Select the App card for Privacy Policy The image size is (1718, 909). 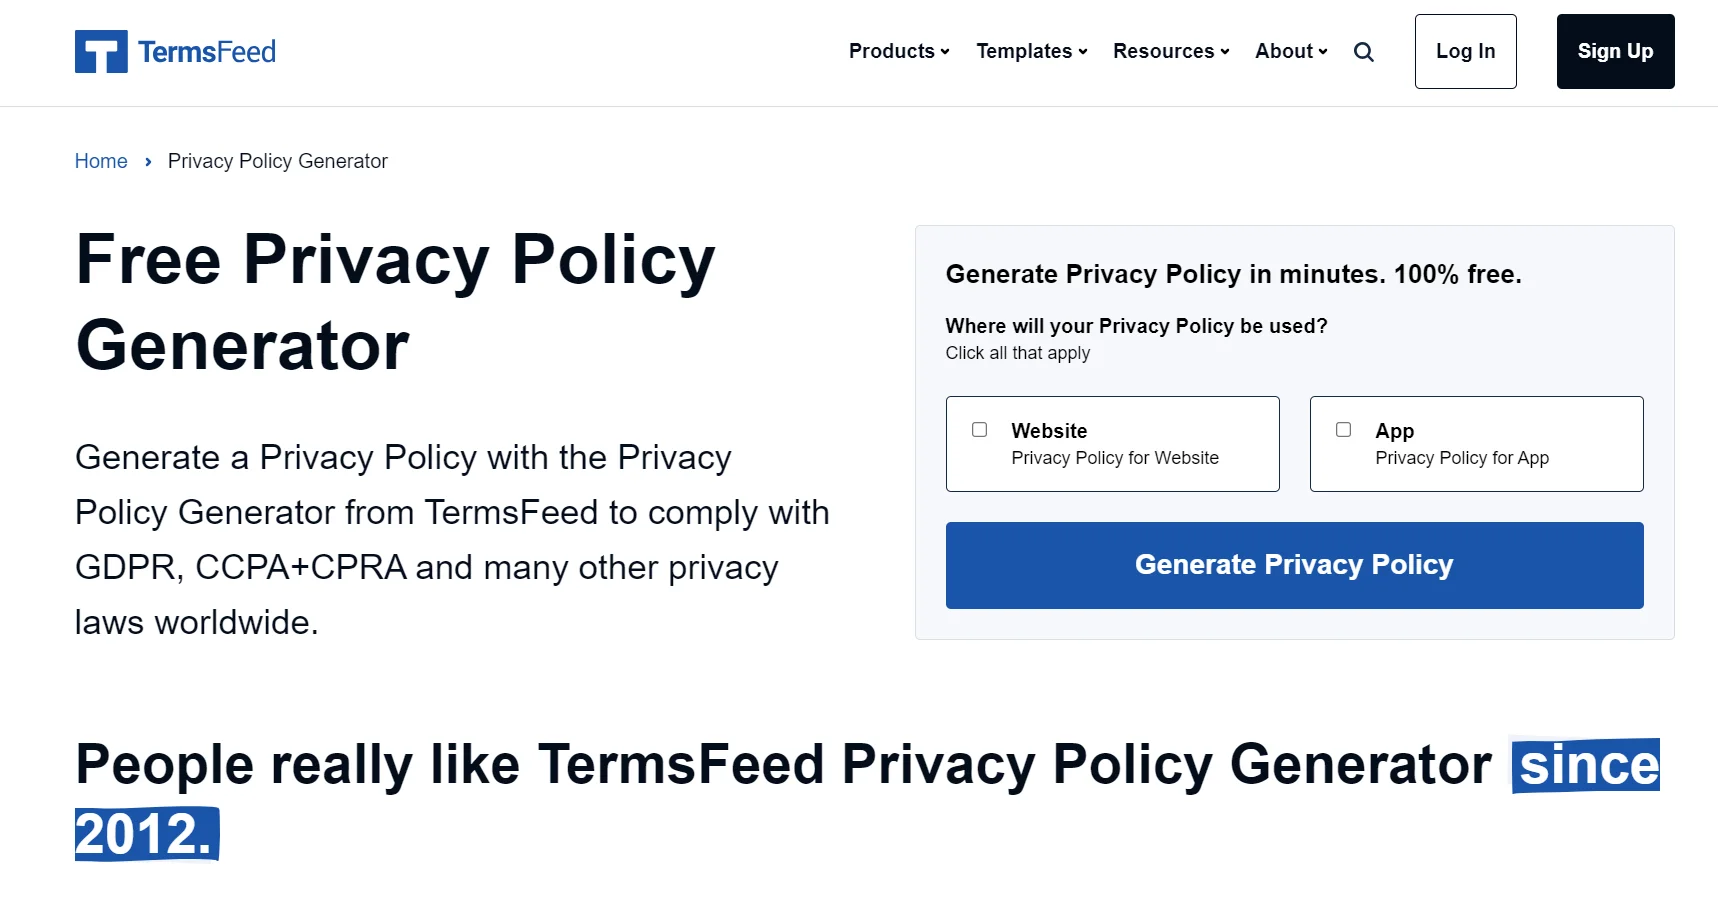point(1476,443)
